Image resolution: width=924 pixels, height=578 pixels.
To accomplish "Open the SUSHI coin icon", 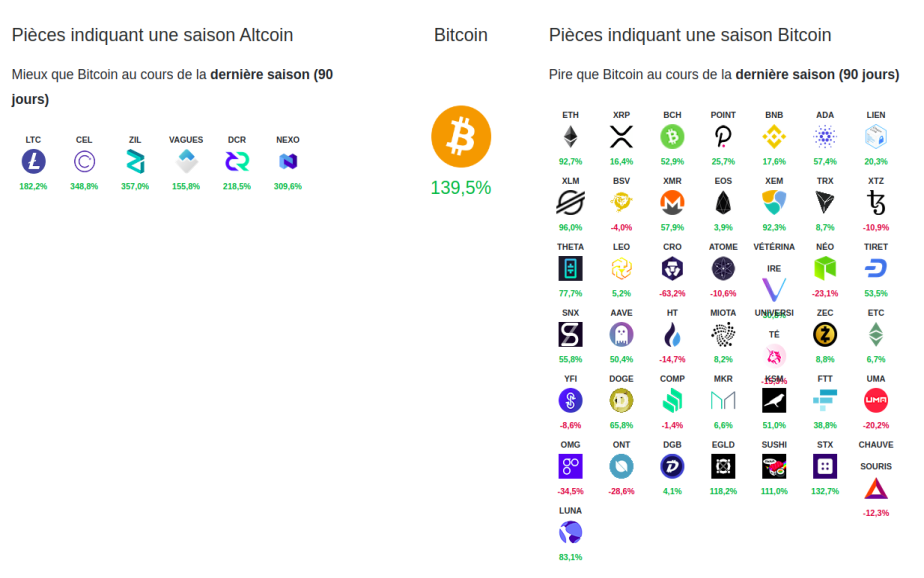I will (x=774, y=467).
